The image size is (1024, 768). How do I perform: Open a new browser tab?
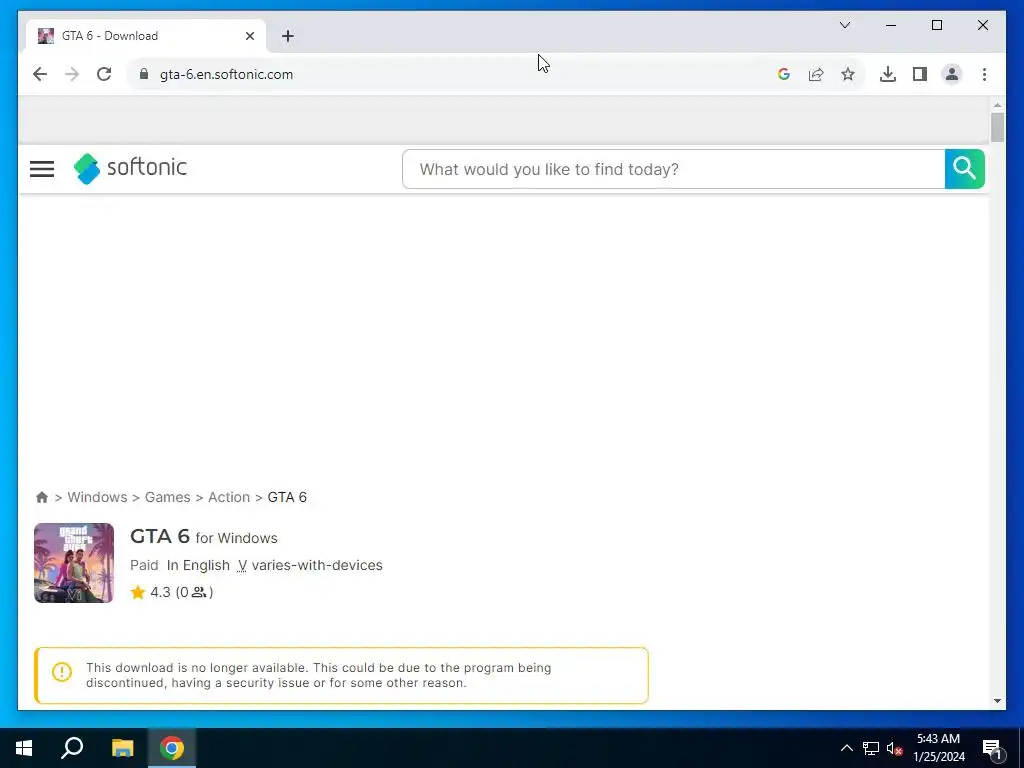(287, 36)
